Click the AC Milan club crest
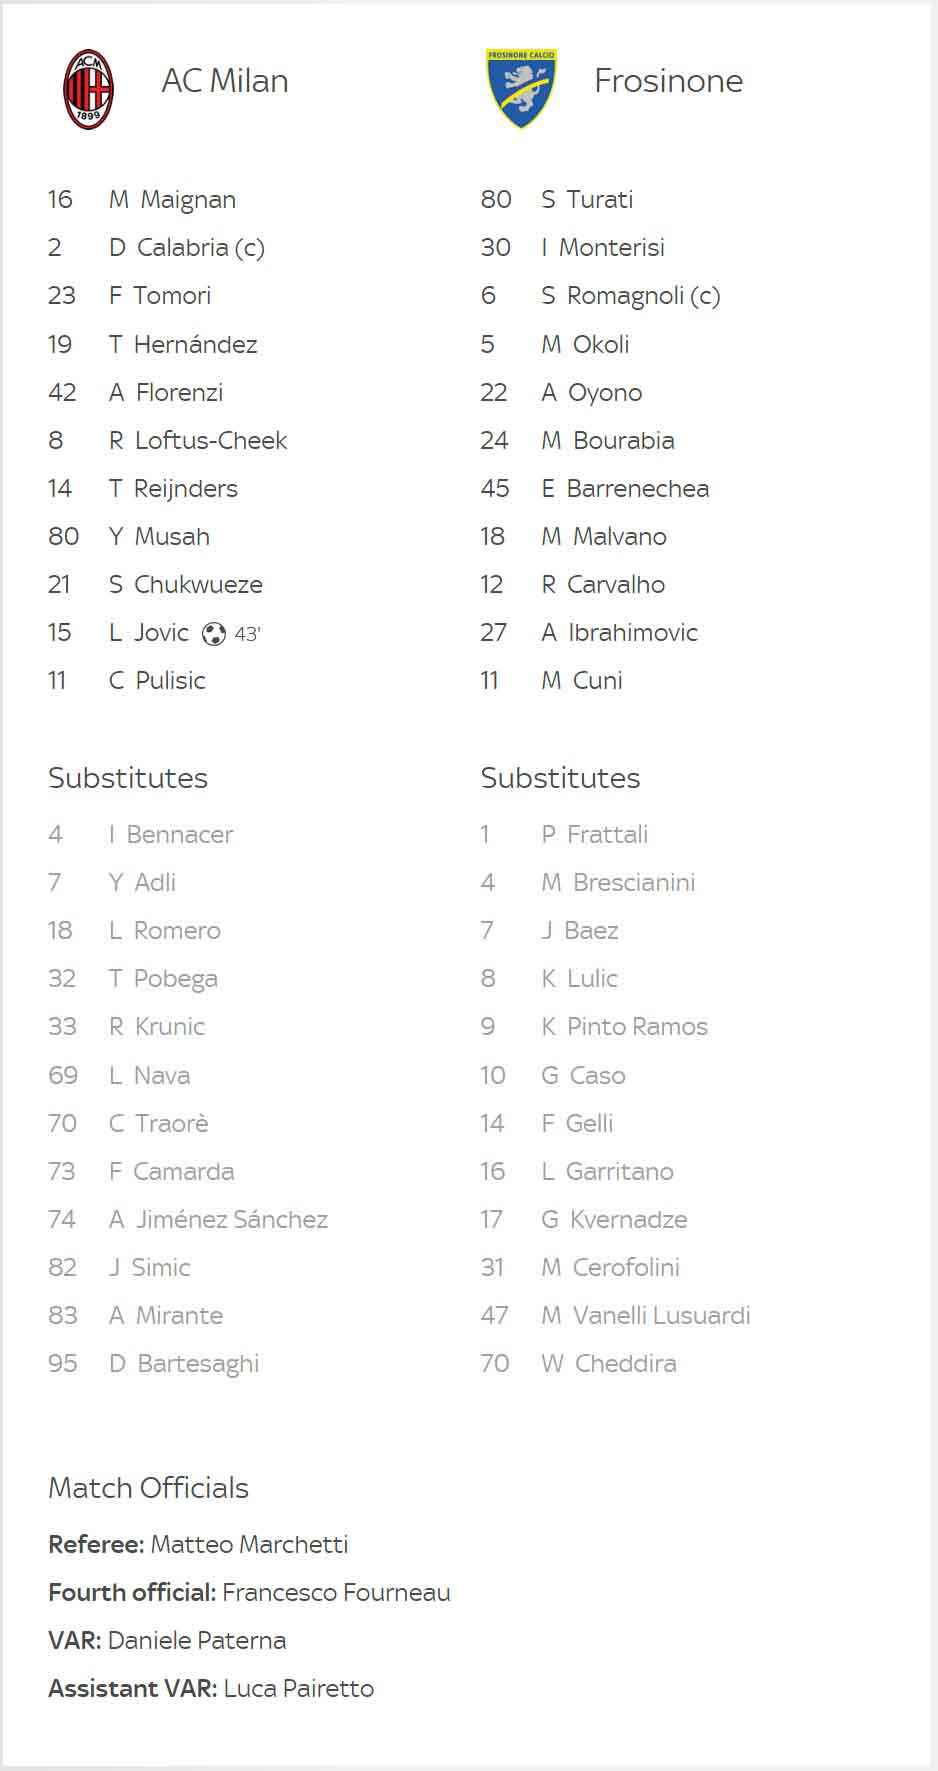The image size is (938, 1771). (89, 89)
